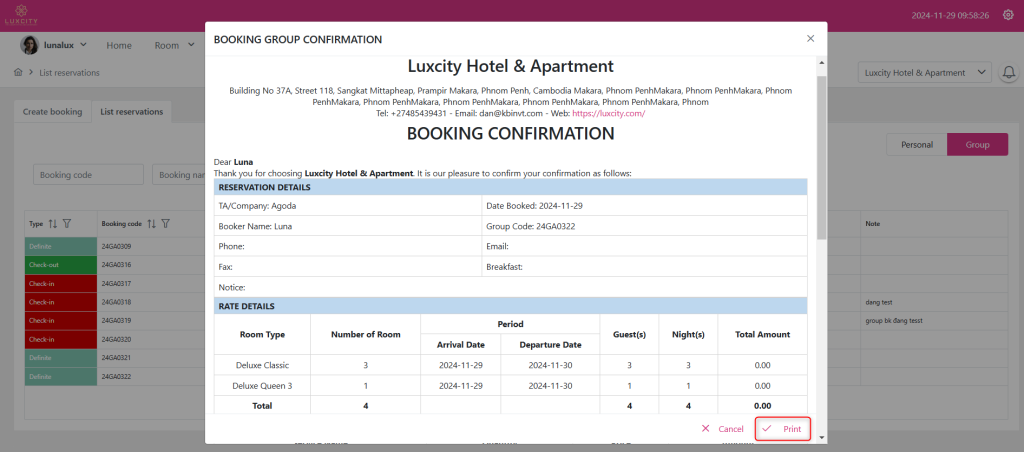Open the settings gear icon
Viewport: 1024px width, 452px height.
(1007, 15)
